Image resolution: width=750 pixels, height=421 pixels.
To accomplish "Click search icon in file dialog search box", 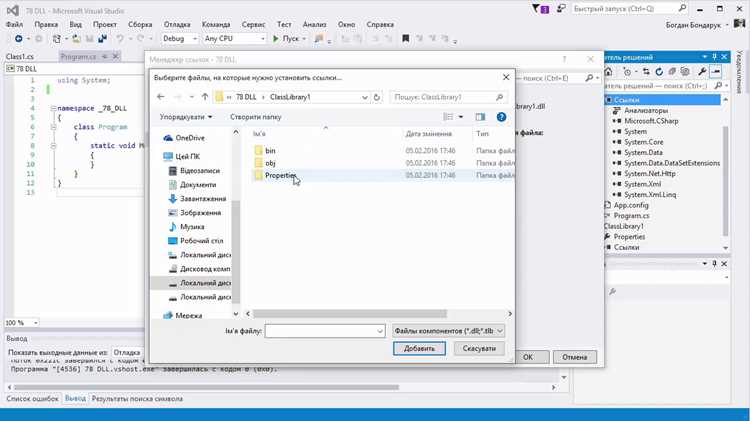I will pyautogui.click(x=499, y=97).
